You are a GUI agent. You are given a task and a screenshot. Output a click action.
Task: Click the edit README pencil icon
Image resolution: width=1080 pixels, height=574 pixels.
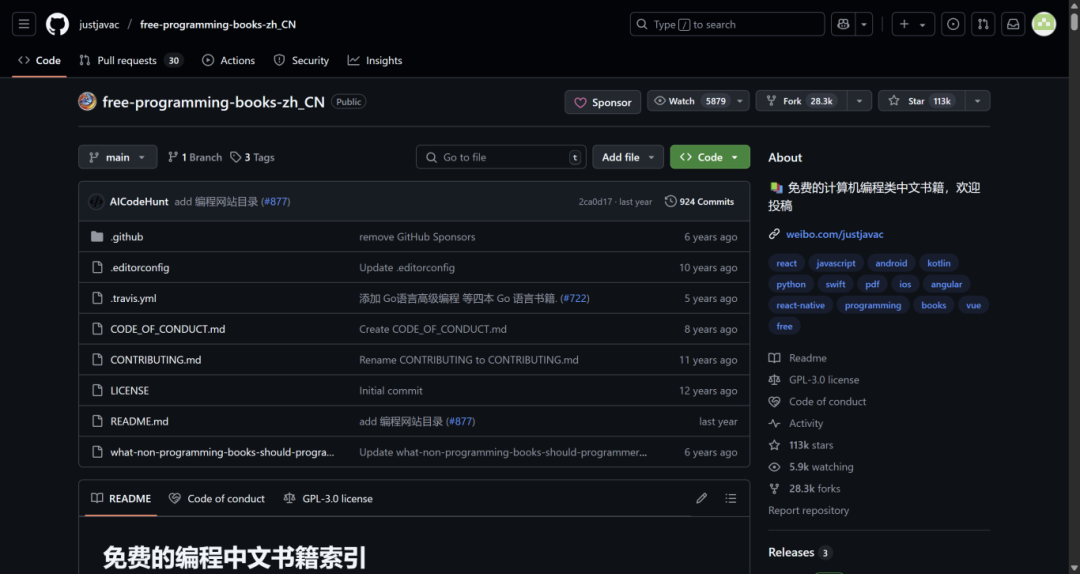(x=701, y=498)
